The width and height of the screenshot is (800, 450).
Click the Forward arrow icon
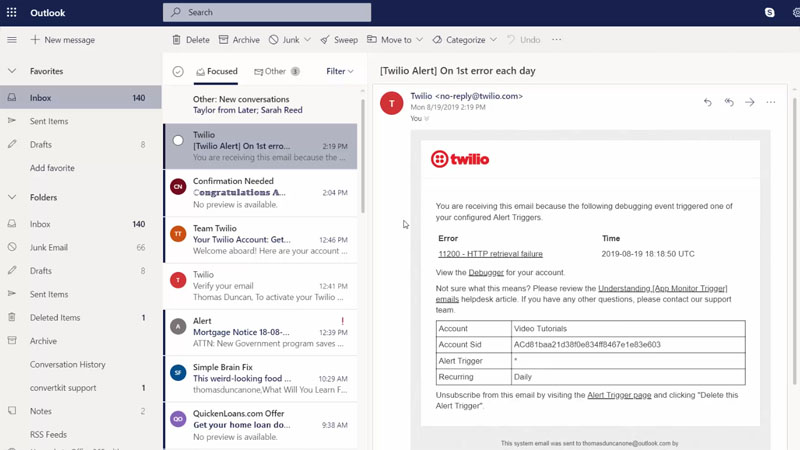coord(750,102)
